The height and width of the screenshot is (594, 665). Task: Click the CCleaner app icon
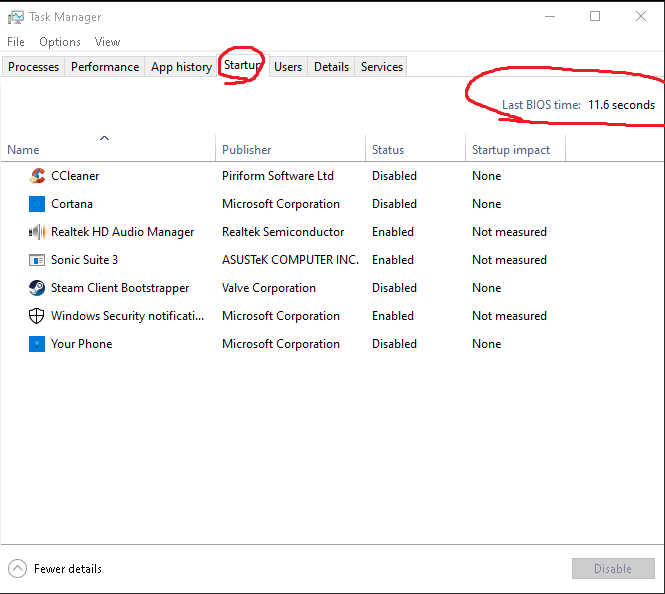click(x=37, y=176)
